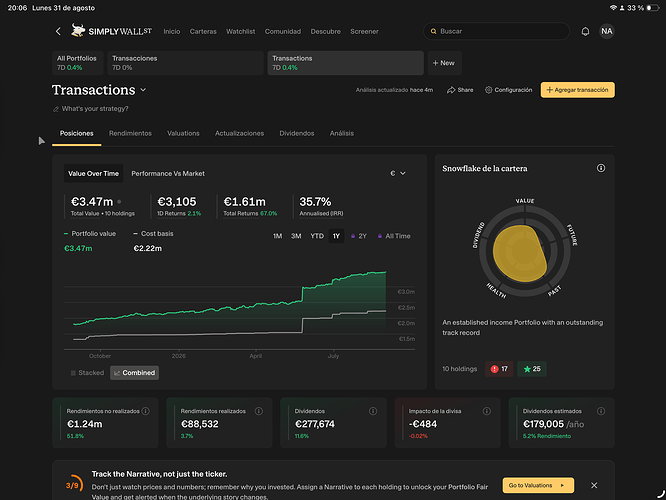Select the 3M time range
The width and height of the screenshot is (666, 500).
(x=296, y=236)
